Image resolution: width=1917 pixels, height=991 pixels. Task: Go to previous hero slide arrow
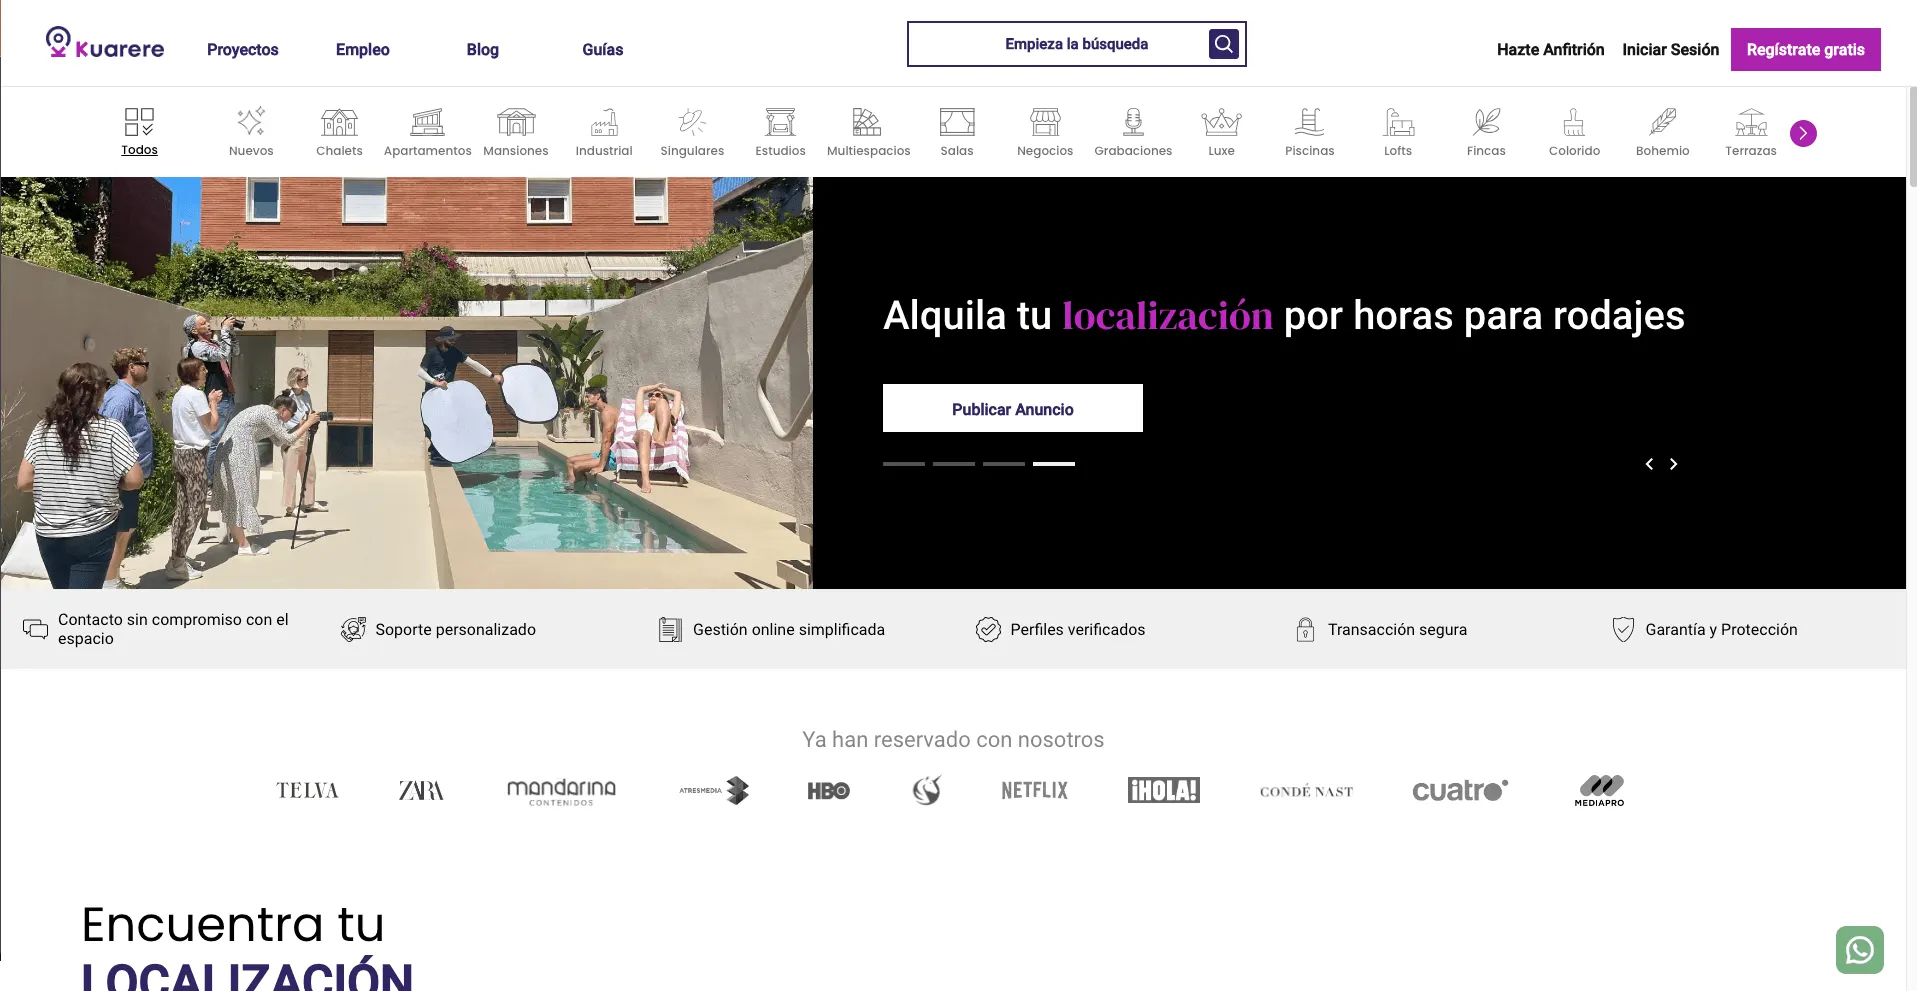pos(1649,464)
